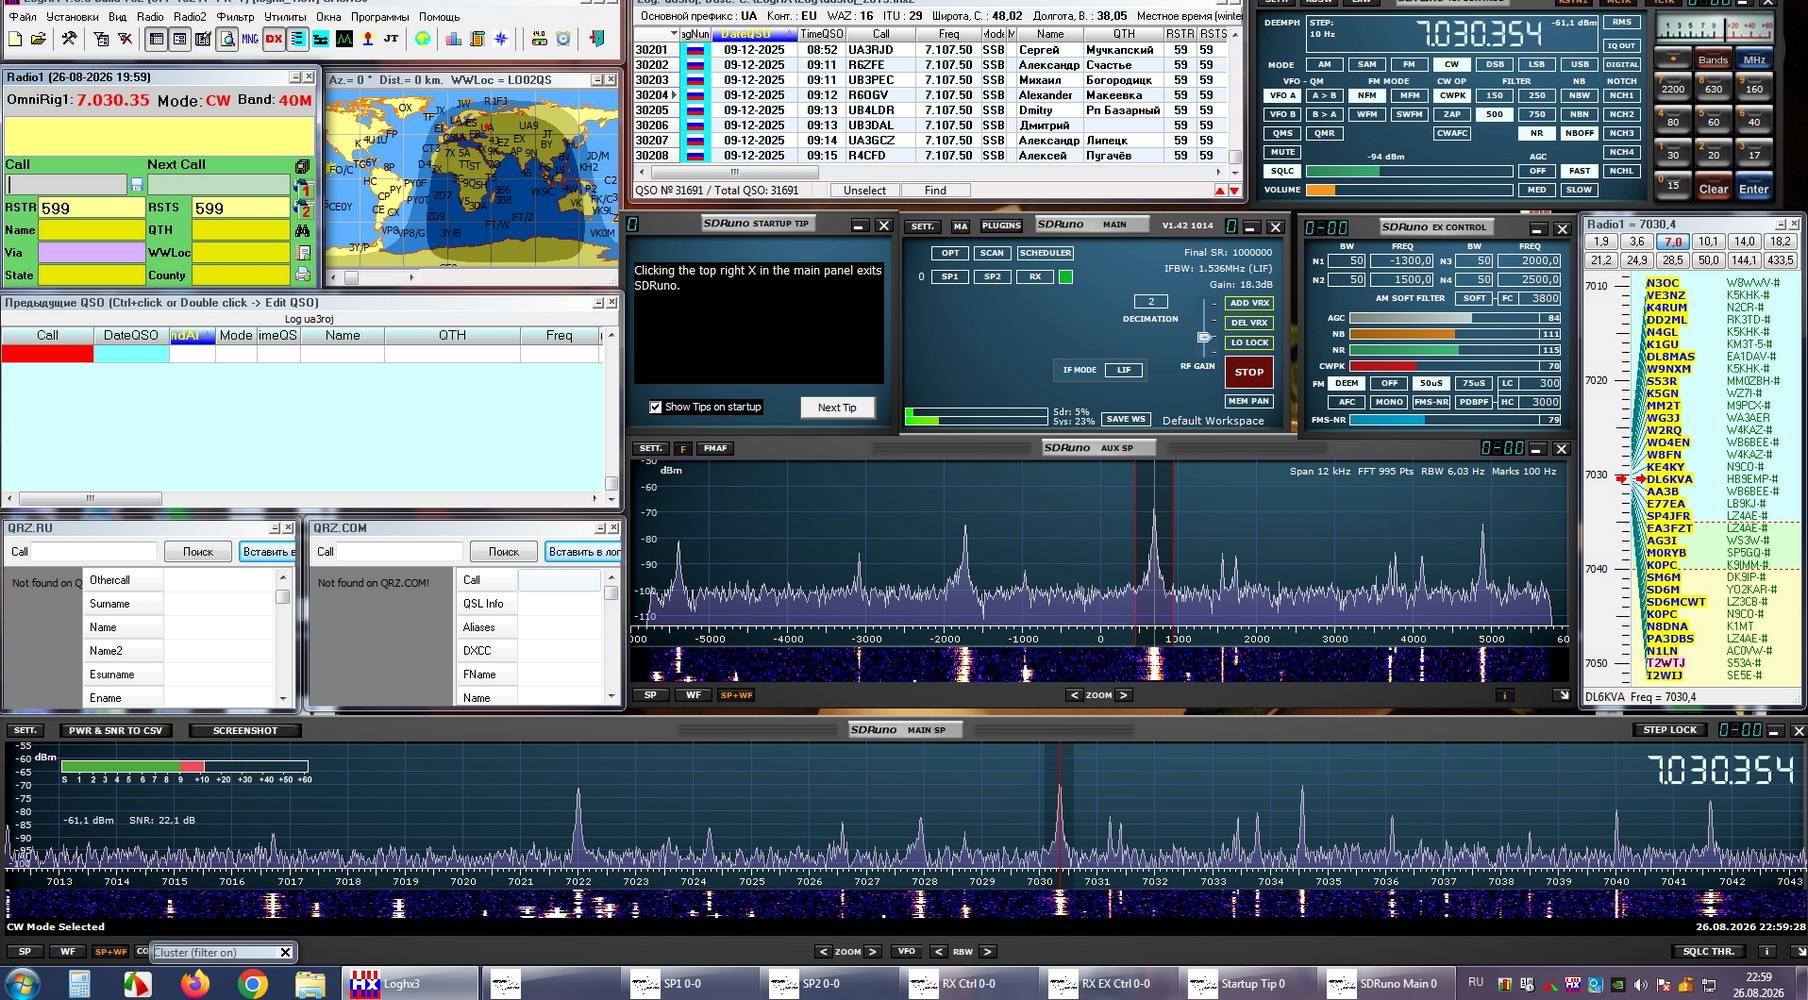Click the Next Tip button
This screenshot has width=1808, height=1000.
837,407
